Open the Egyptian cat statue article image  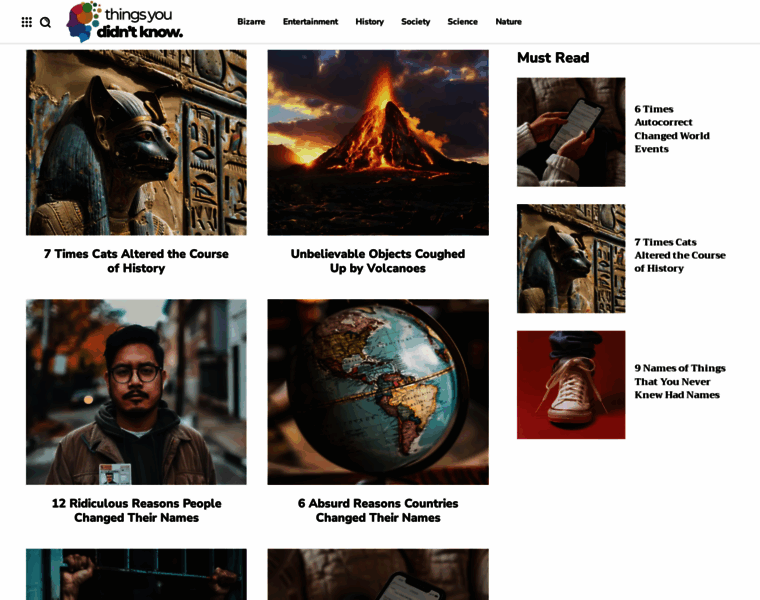click(136, 142)
